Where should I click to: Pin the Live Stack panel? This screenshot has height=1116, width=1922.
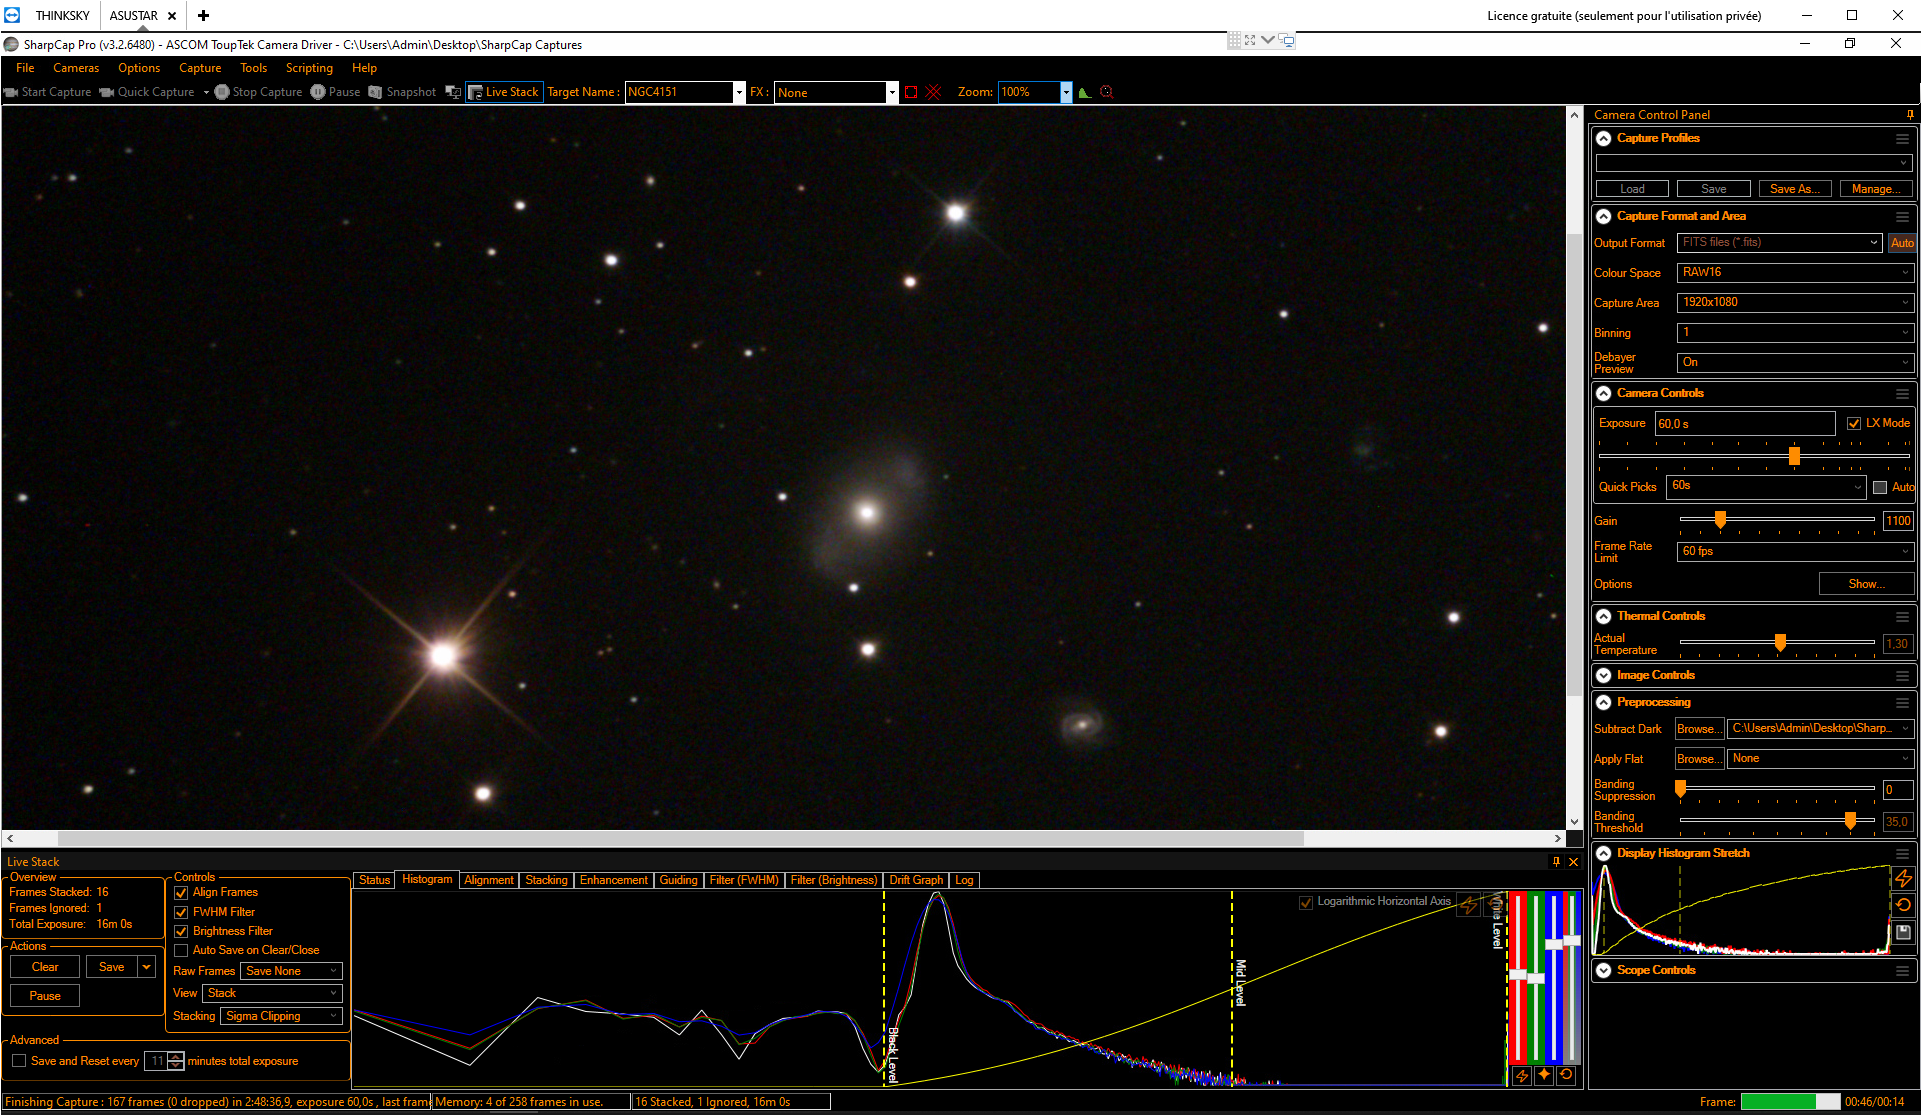pyautogui.click(x=1556, y=861)
